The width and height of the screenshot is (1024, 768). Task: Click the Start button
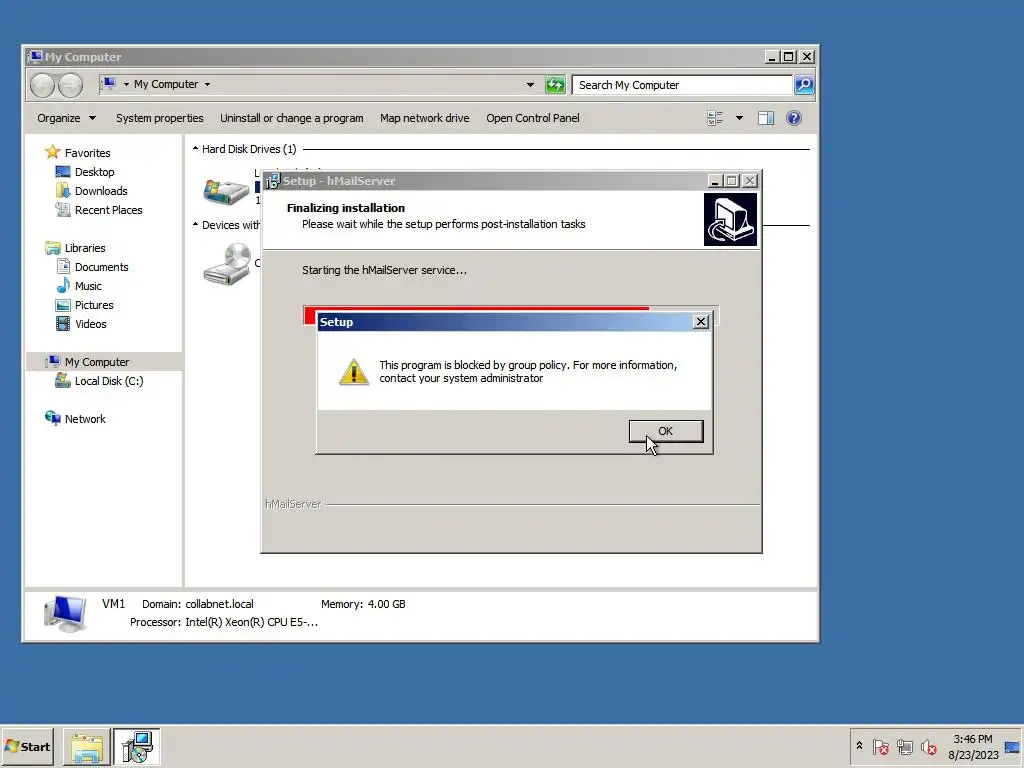click(27, 746)
